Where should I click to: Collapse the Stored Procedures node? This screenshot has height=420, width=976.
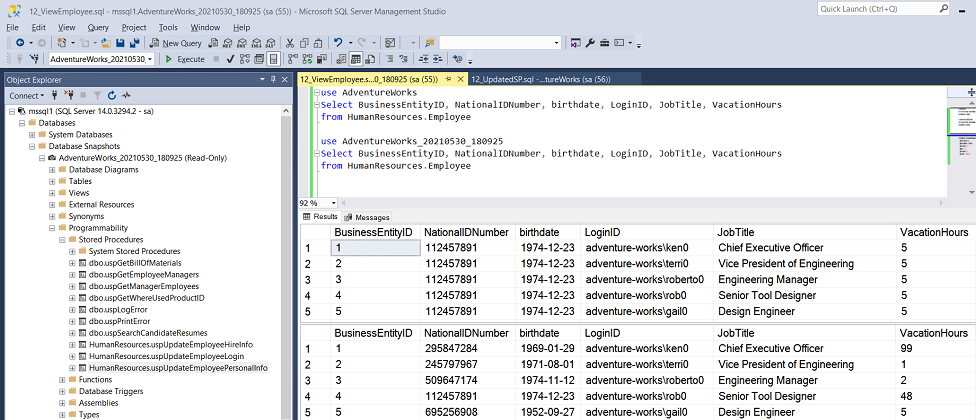[x=62, y=240]
